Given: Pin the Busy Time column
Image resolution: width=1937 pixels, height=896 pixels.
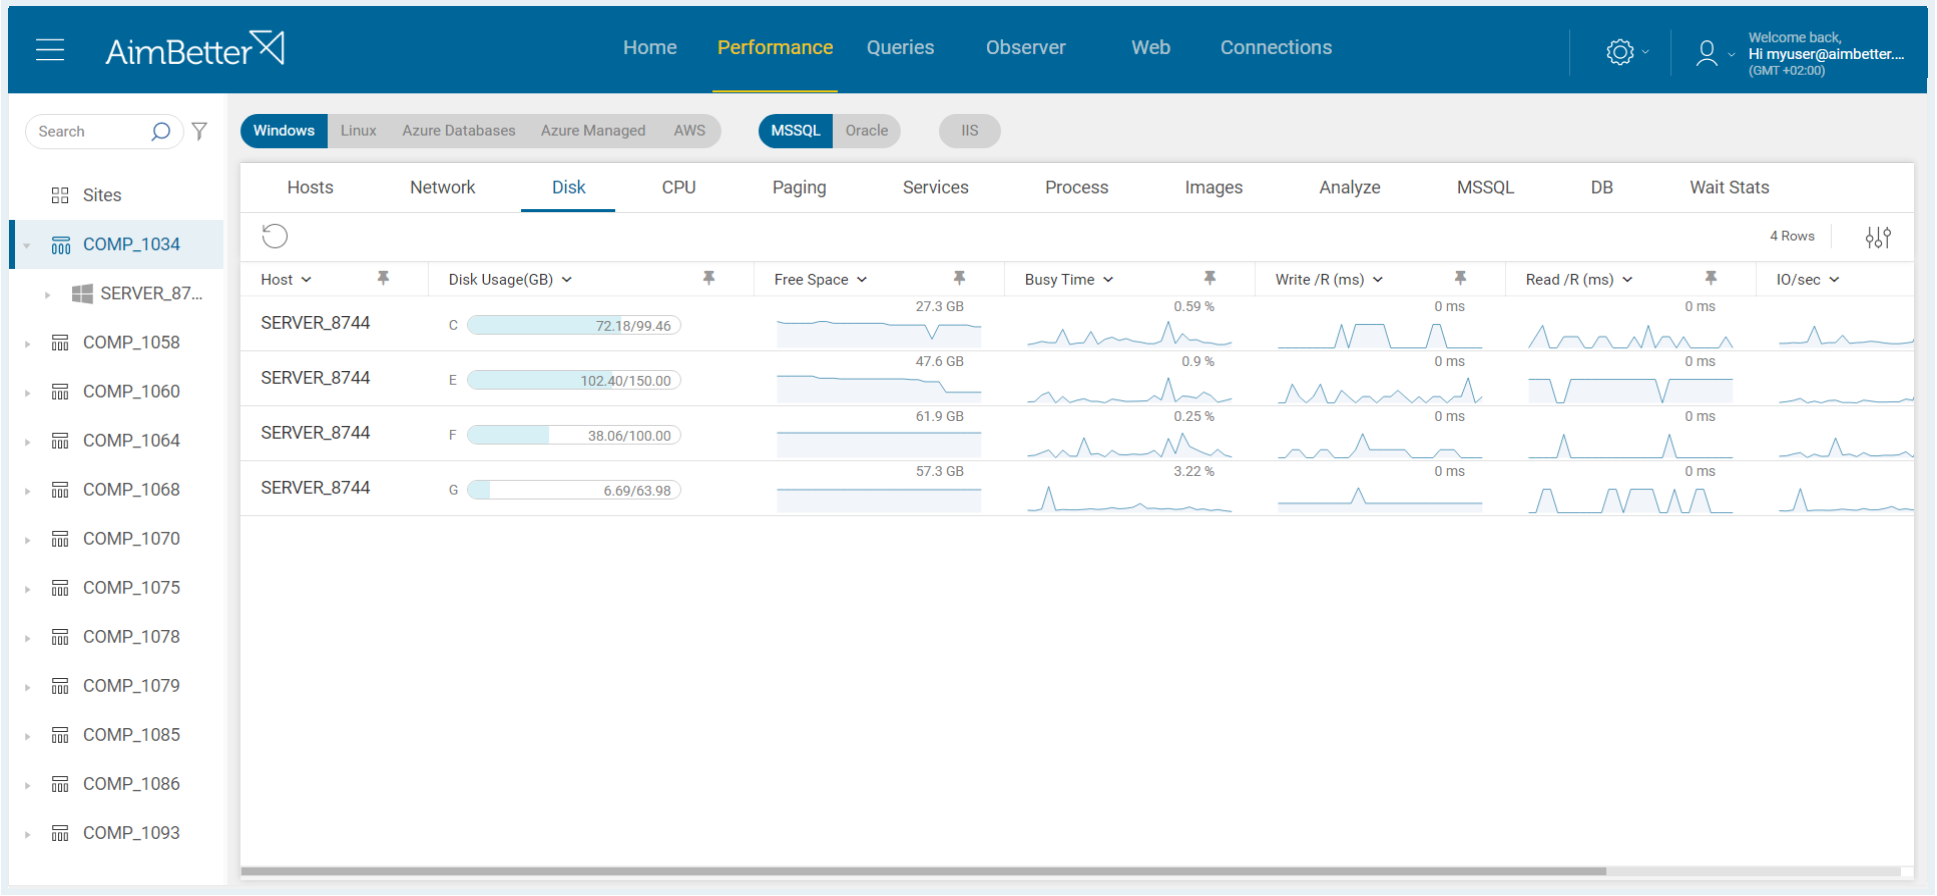Looking at the screenshot, I should (x=1210, y=278).
